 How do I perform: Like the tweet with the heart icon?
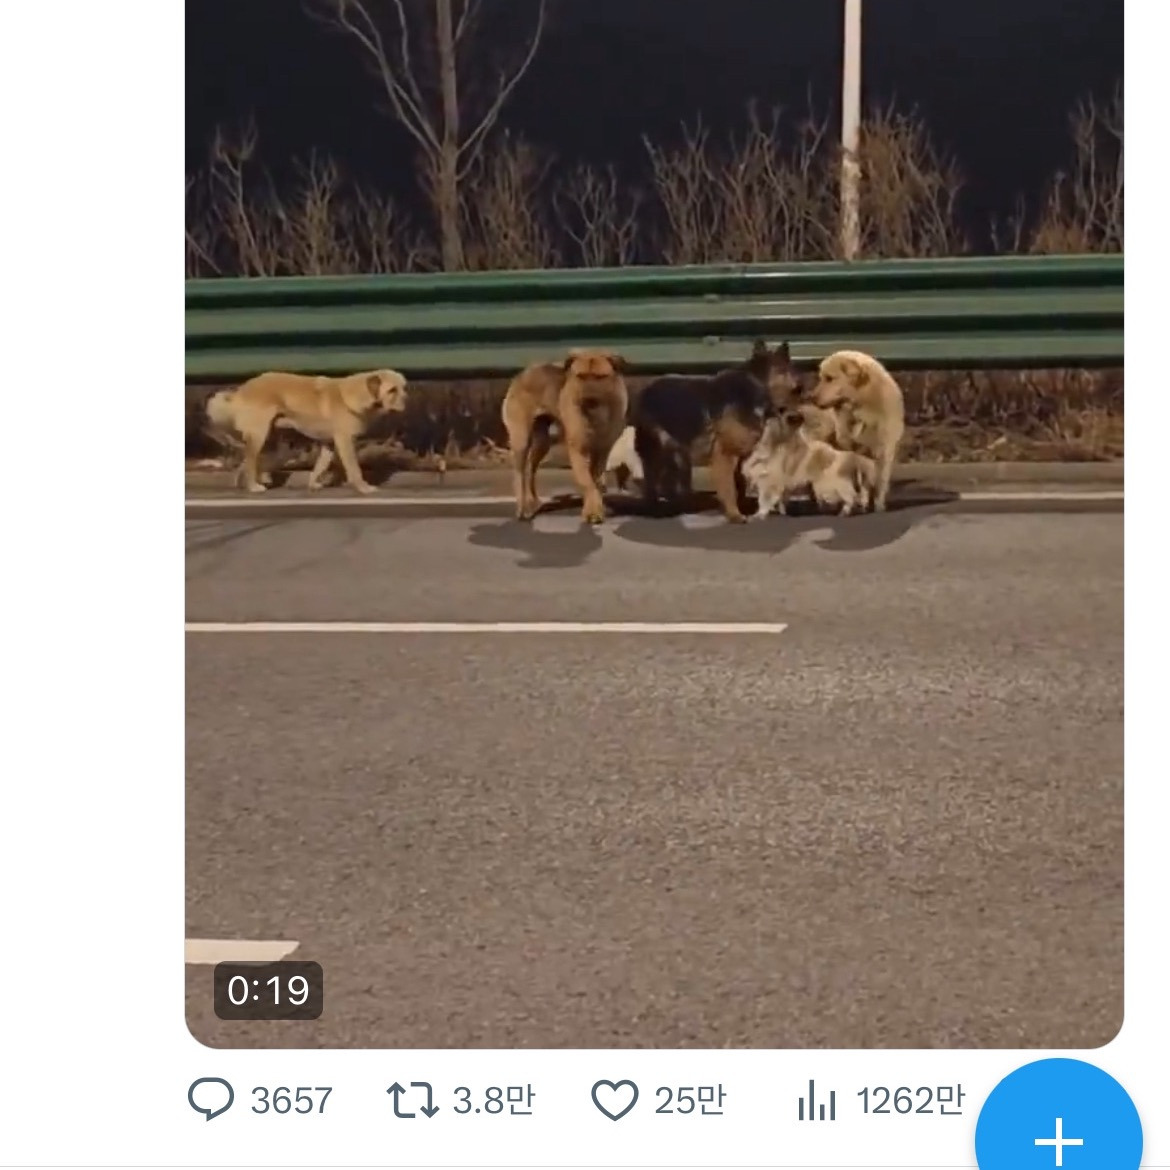click(615, 1100)
